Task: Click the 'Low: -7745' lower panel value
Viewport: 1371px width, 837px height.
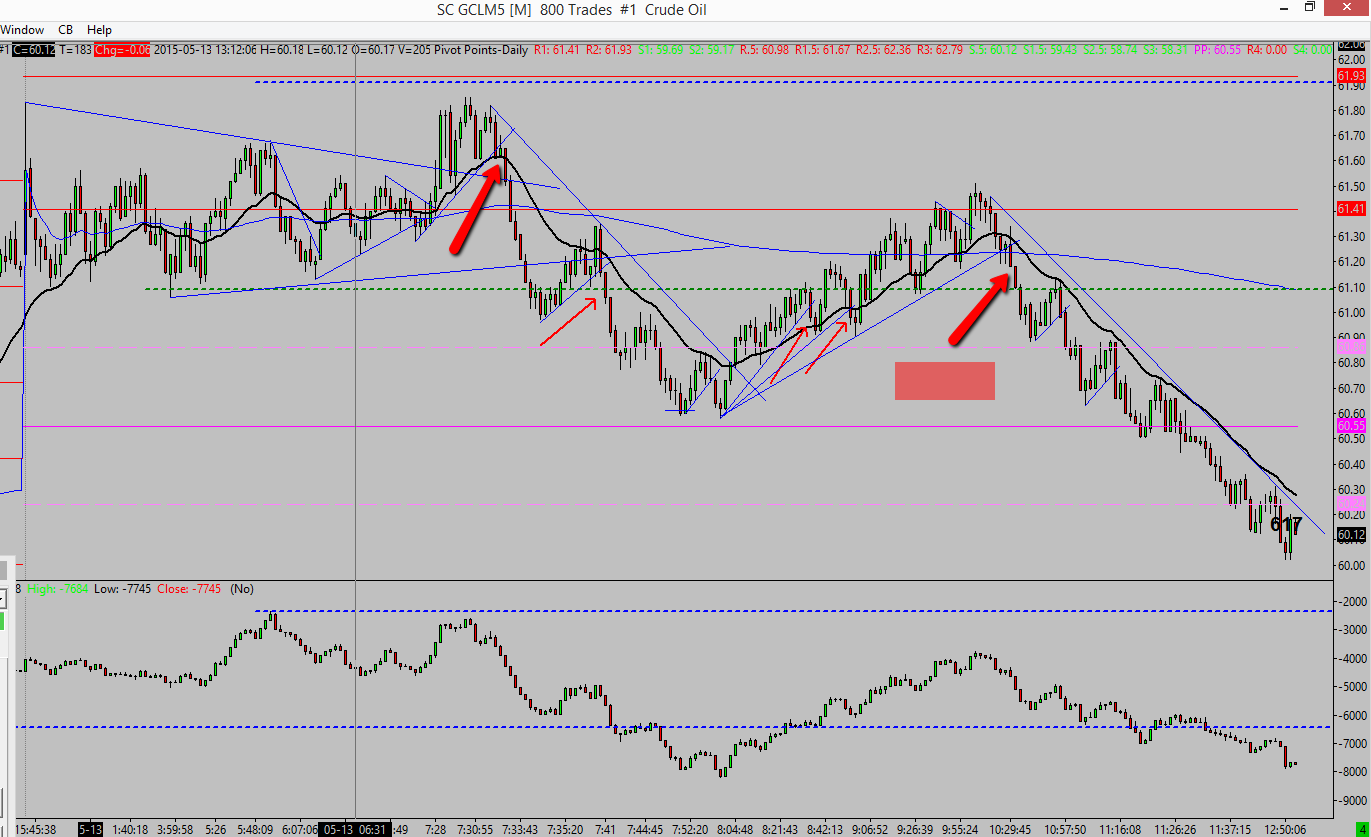Action: pyautogui.click(x=123, y=589)
